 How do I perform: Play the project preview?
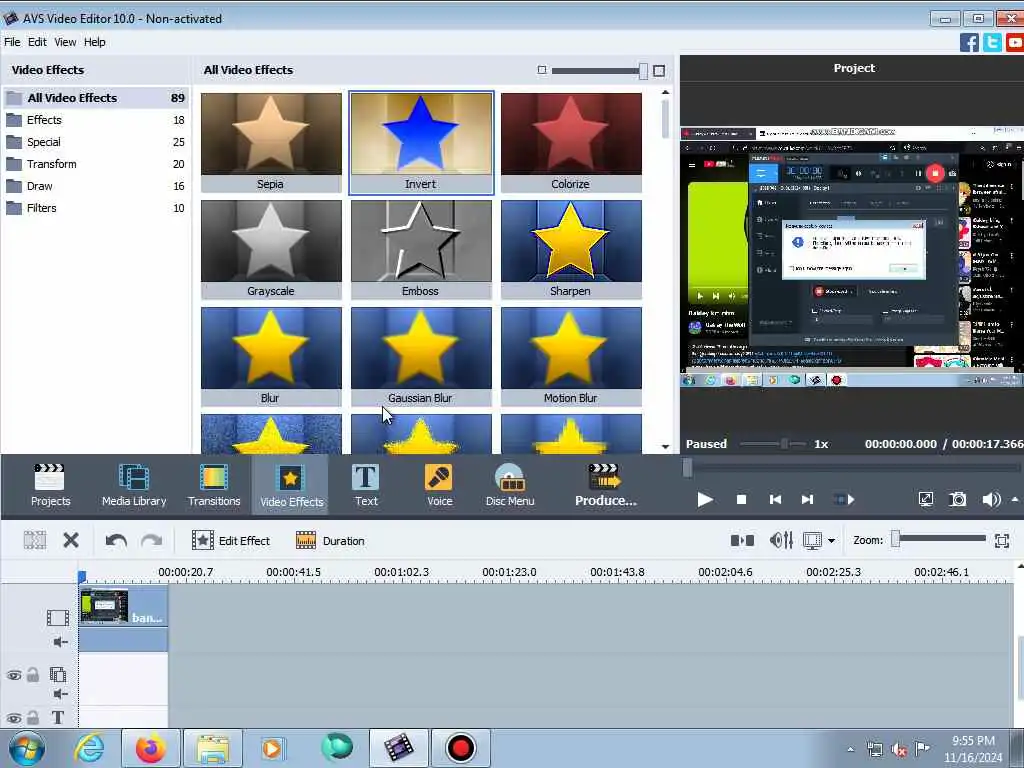click(705, 500)
